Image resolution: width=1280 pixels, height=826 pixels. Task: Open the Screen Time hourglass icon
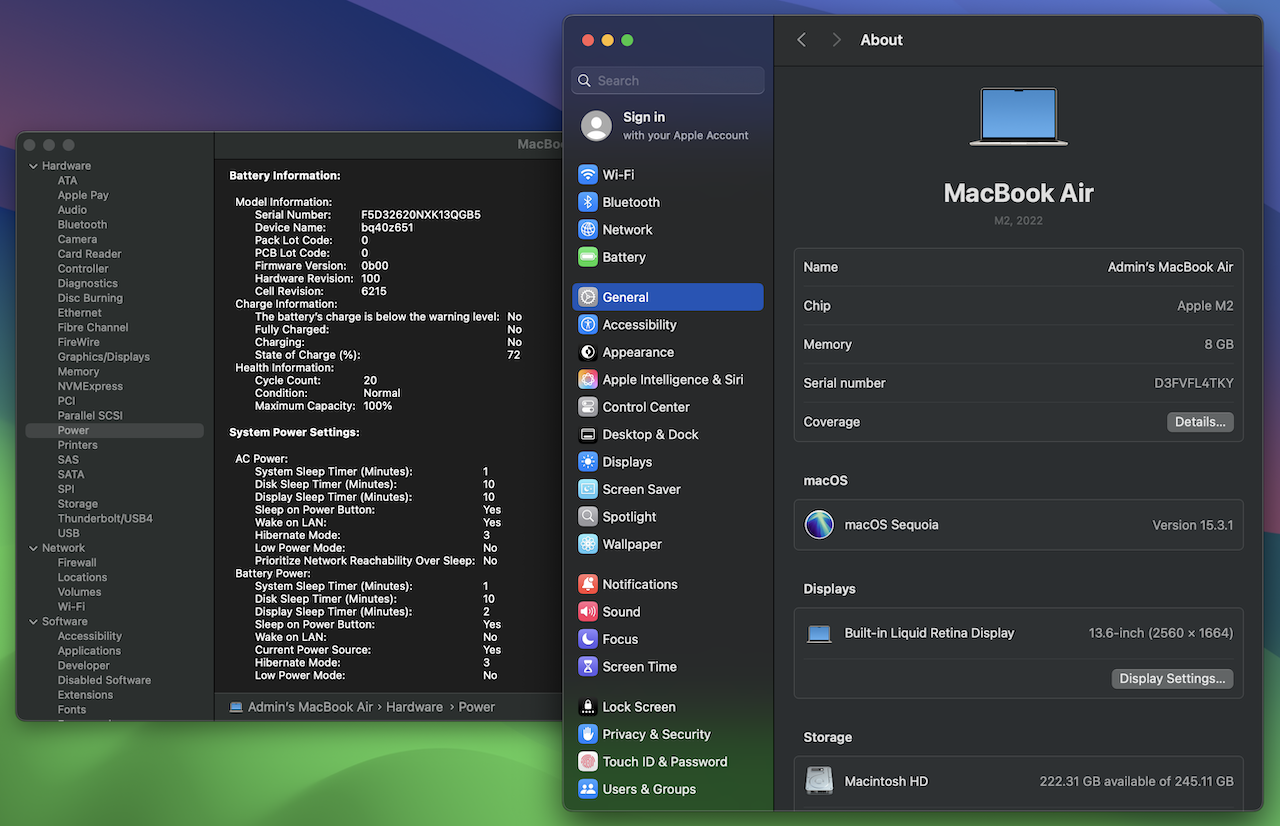coord(588,667)
